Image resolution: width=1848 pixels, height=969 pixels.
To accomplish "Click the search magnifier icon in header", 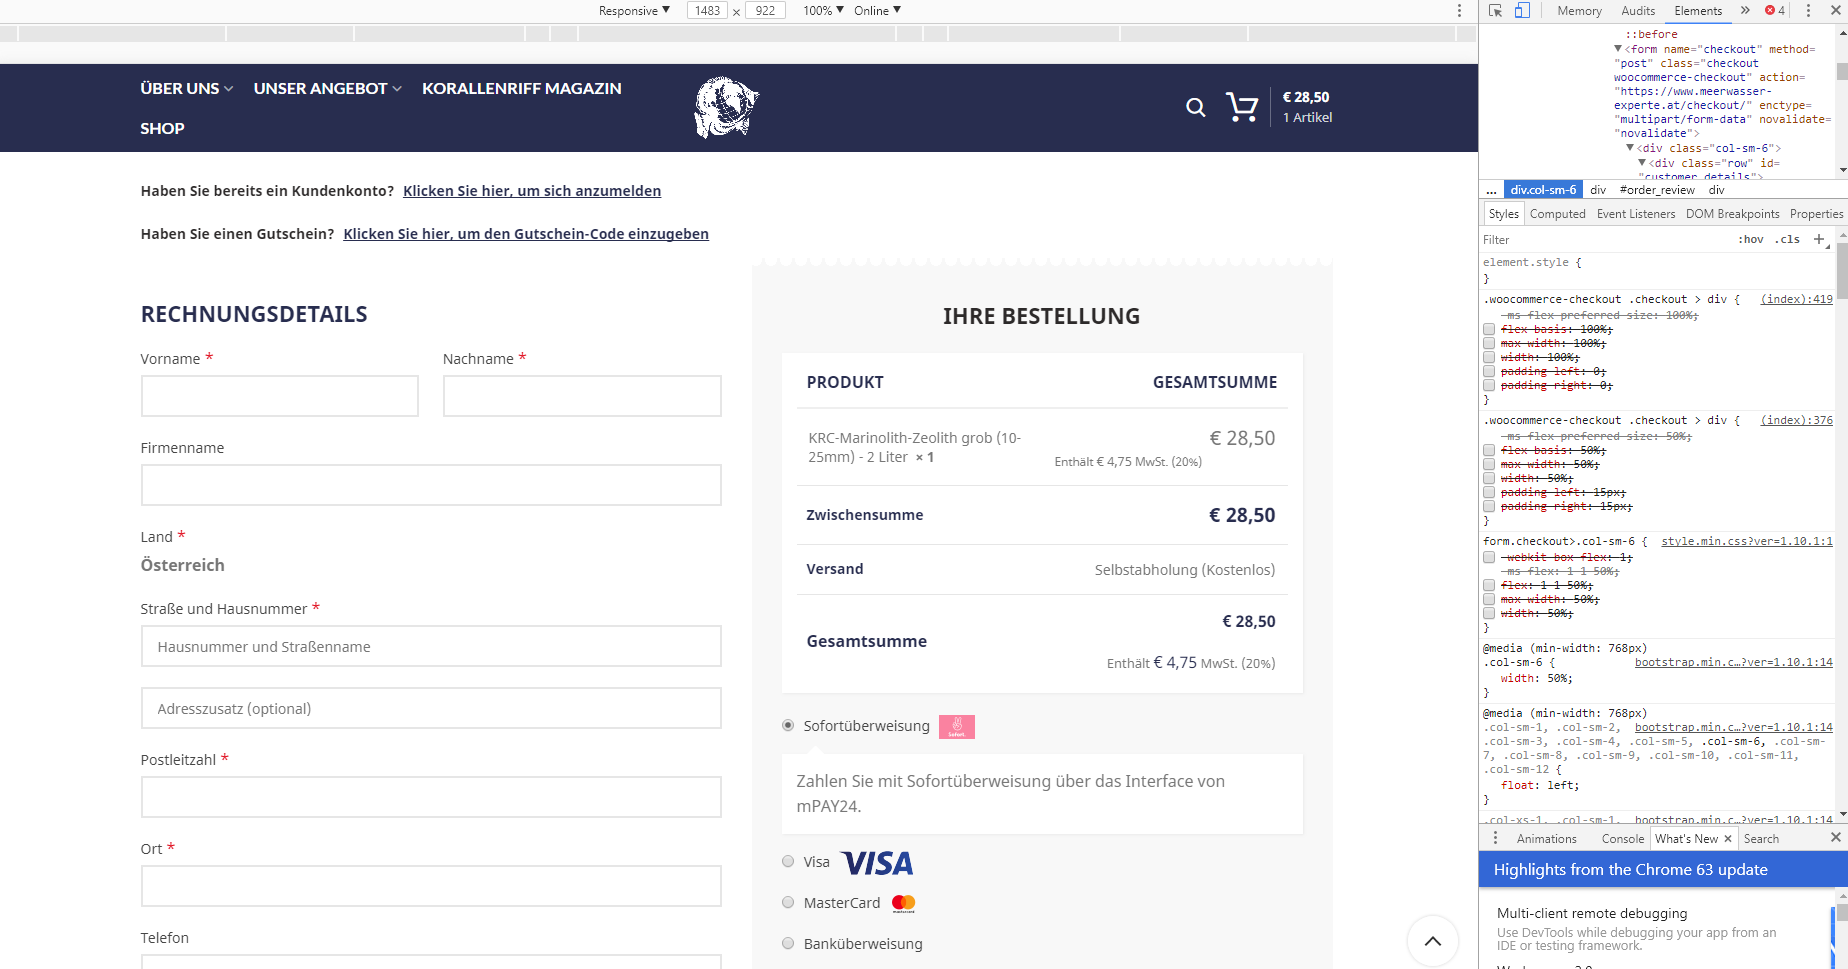I will [1195, 107].
